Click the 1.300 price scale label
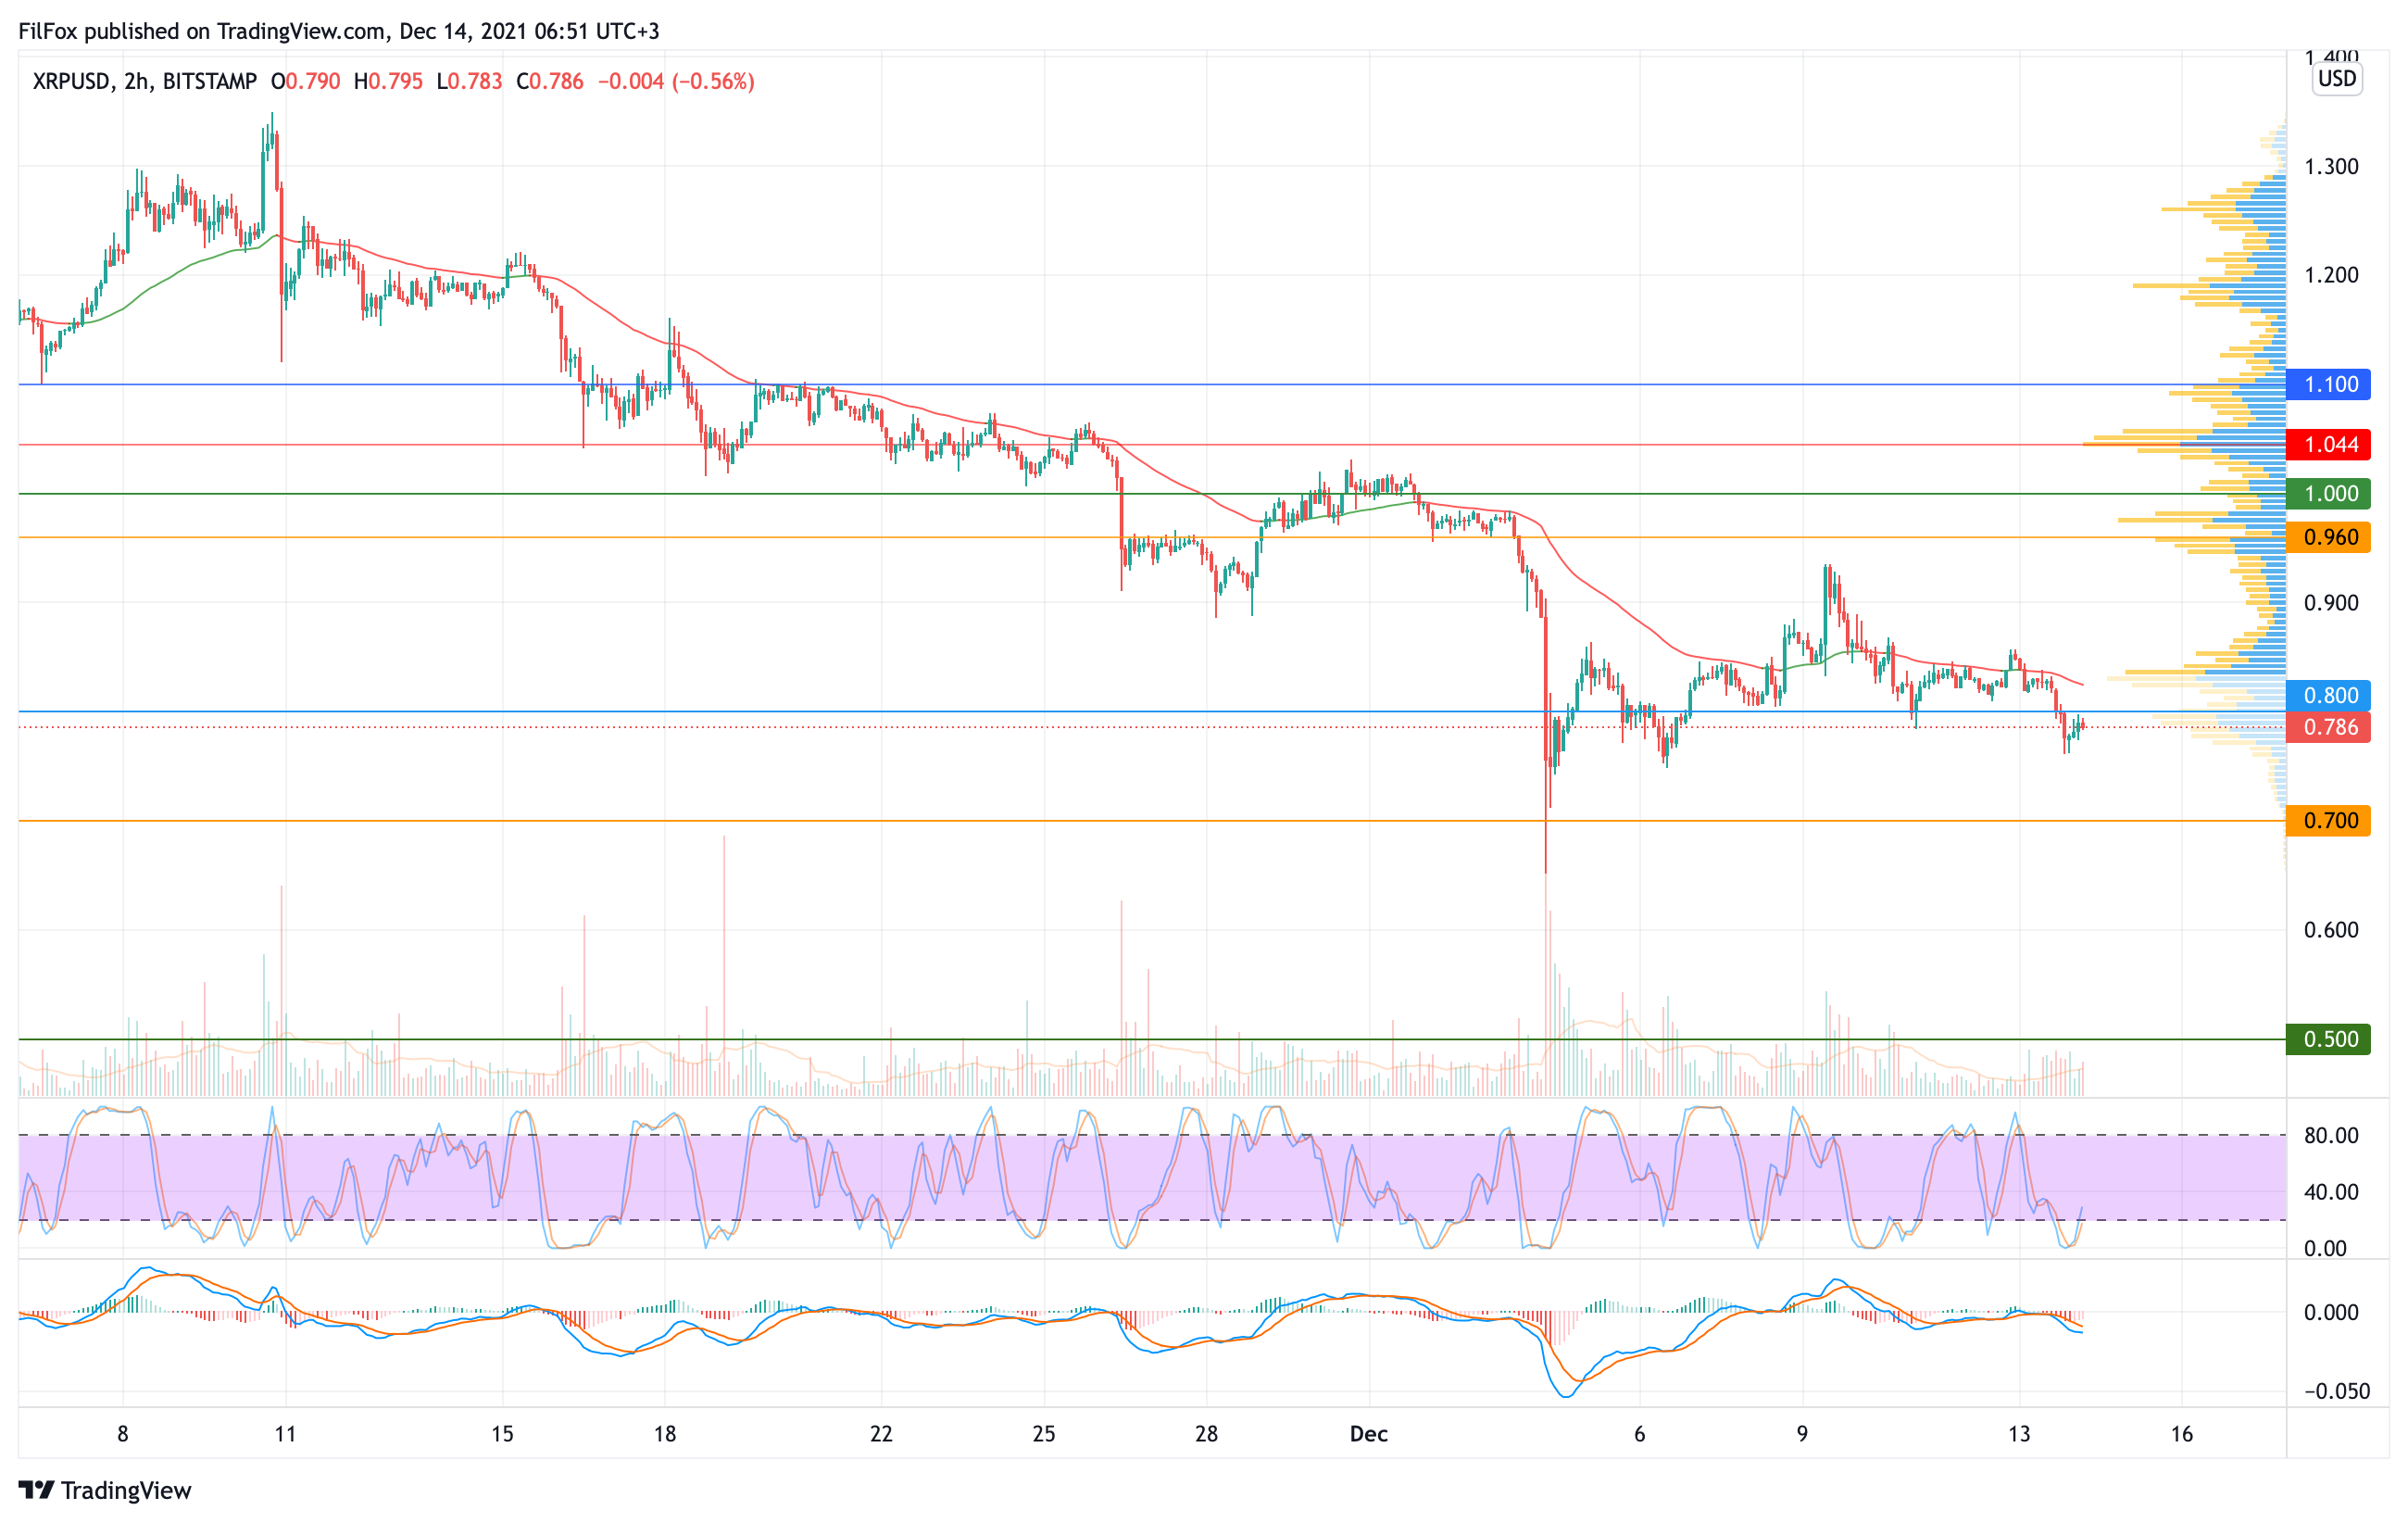This screenshot has width=2408, height=1523. [x=2330, y=166]
